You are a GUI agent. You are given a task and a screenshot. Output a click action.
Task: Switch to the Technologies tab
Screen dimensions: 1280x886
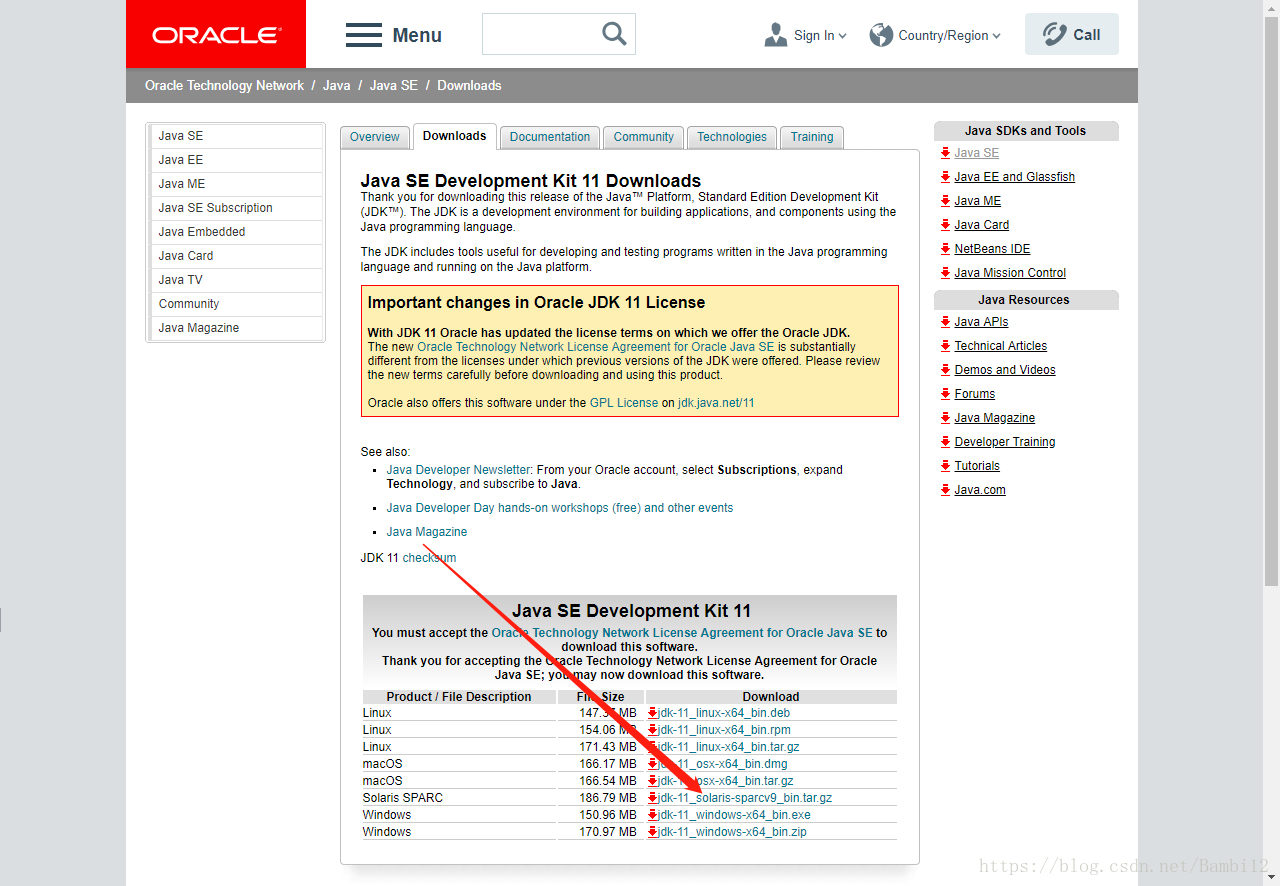point(732,137)
